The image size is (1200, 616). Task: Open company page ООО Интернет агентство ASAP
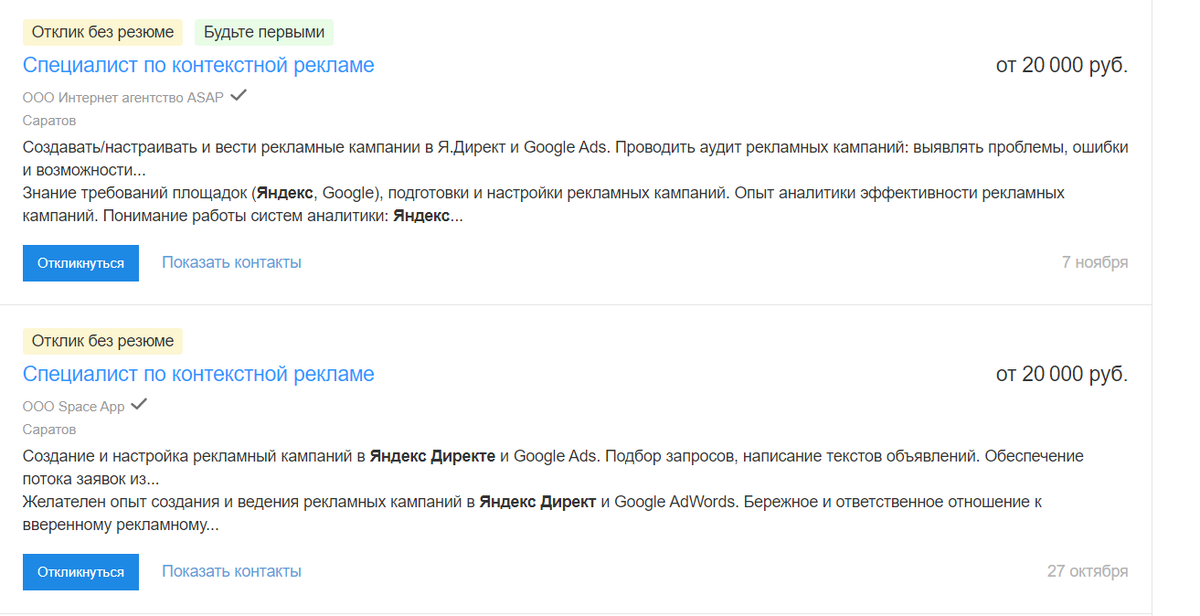coord(122,98)
